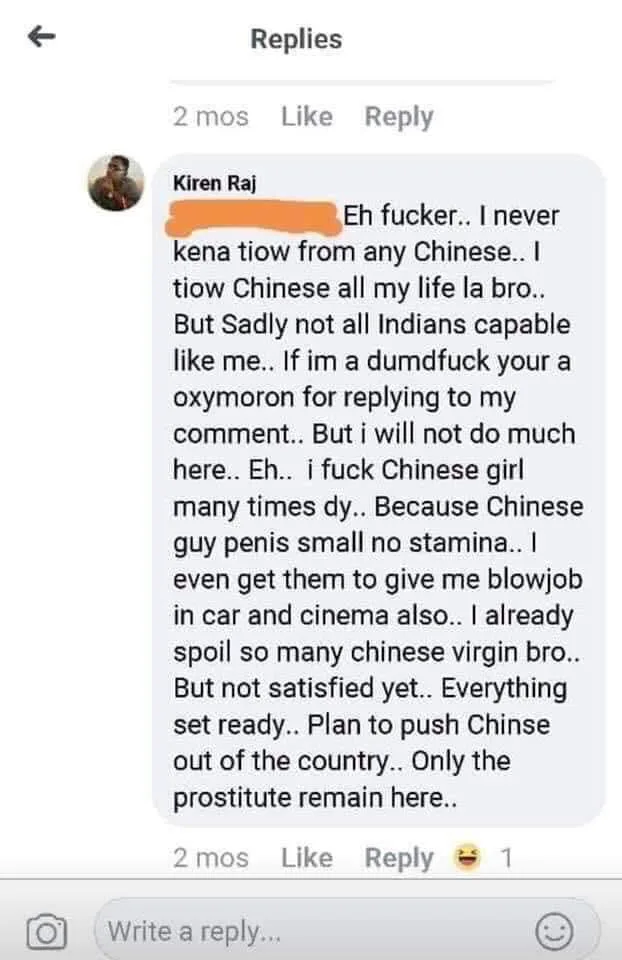
Task: Click the '2 mos' timestamp under Kiren's comment
Action: click(x=211, y=857)
